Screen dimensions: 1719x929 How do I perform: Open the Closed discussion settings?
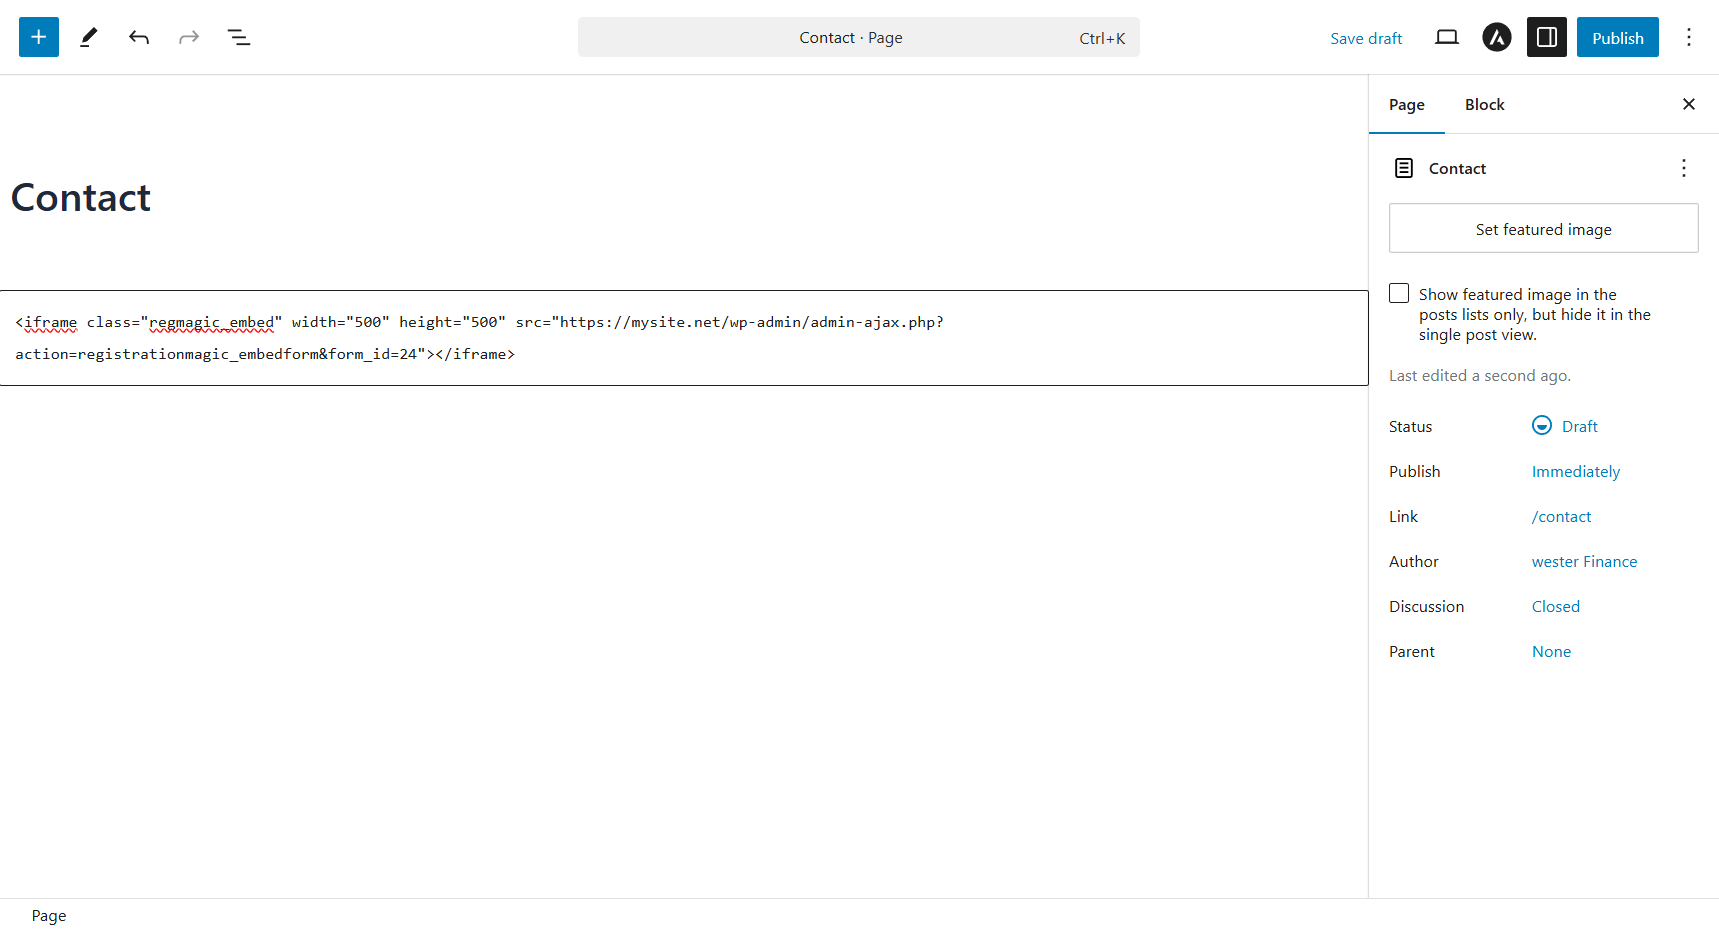tap(1555, 606)
